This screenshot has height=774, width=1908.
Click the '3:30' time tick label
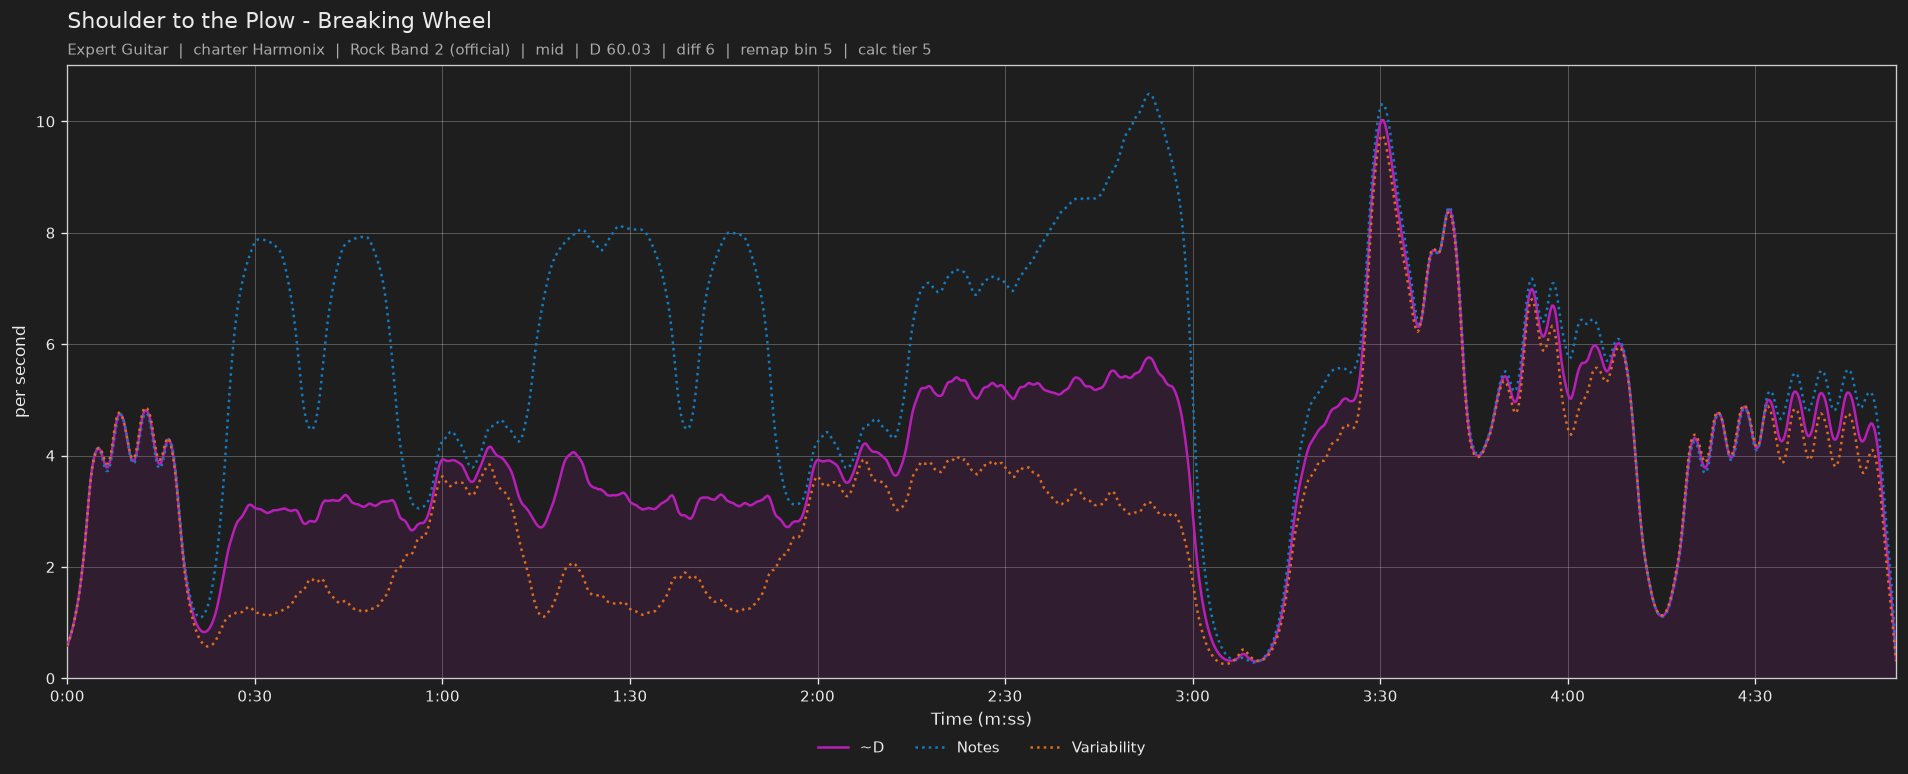[x=1380, y=697]
